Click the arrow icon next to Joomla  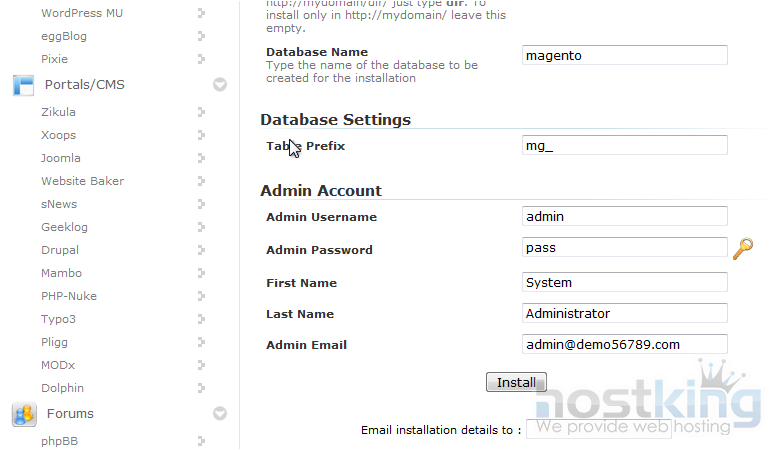click(x=201, y=158)
